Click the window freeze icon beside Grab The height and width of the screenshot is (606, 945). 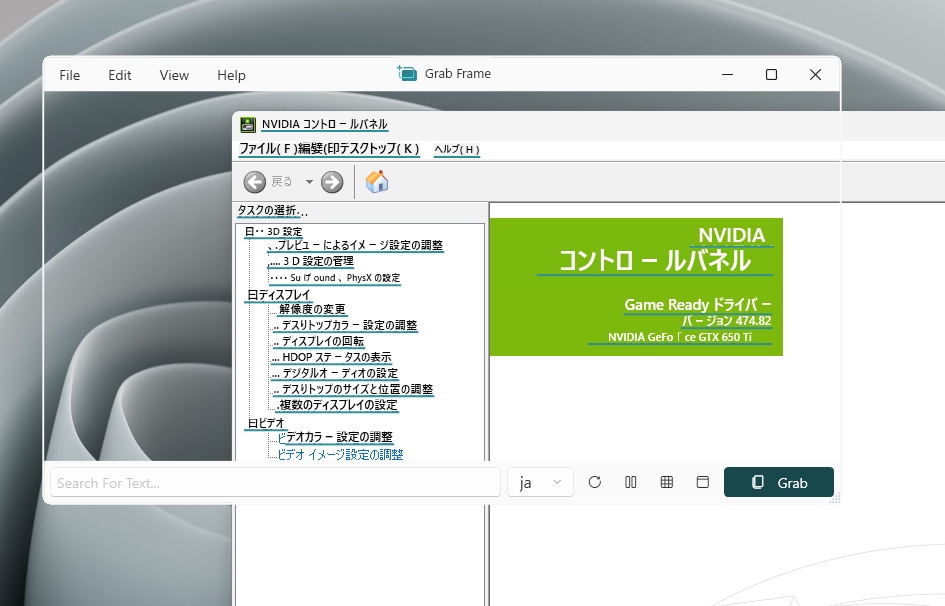coord(703,482)
